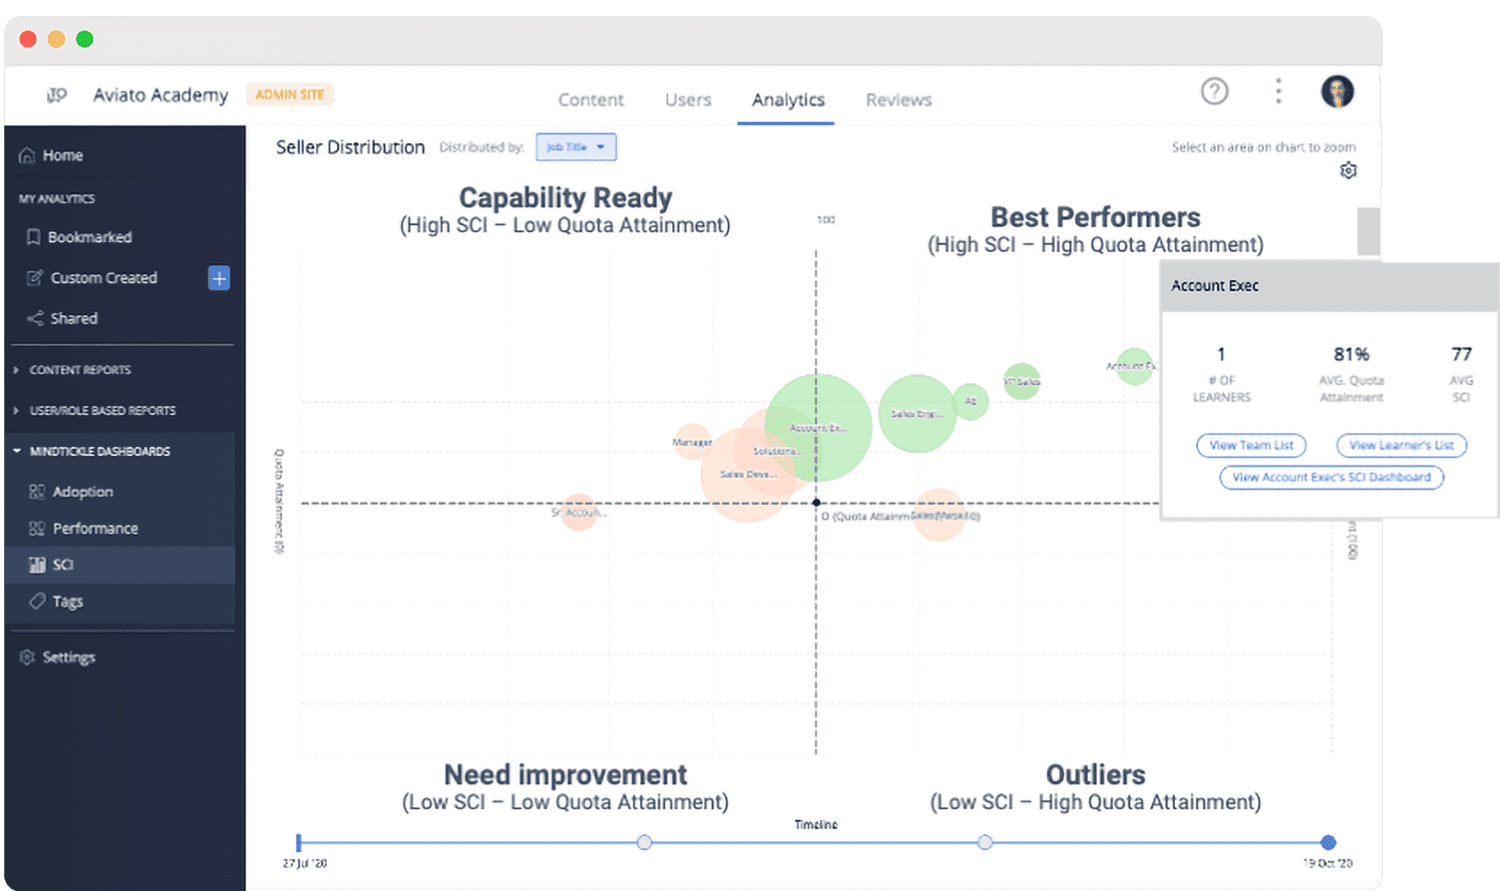Switch to the Users tab
Image resolution: width=1500 pixels, height=891 pixels.
[688, 100]
